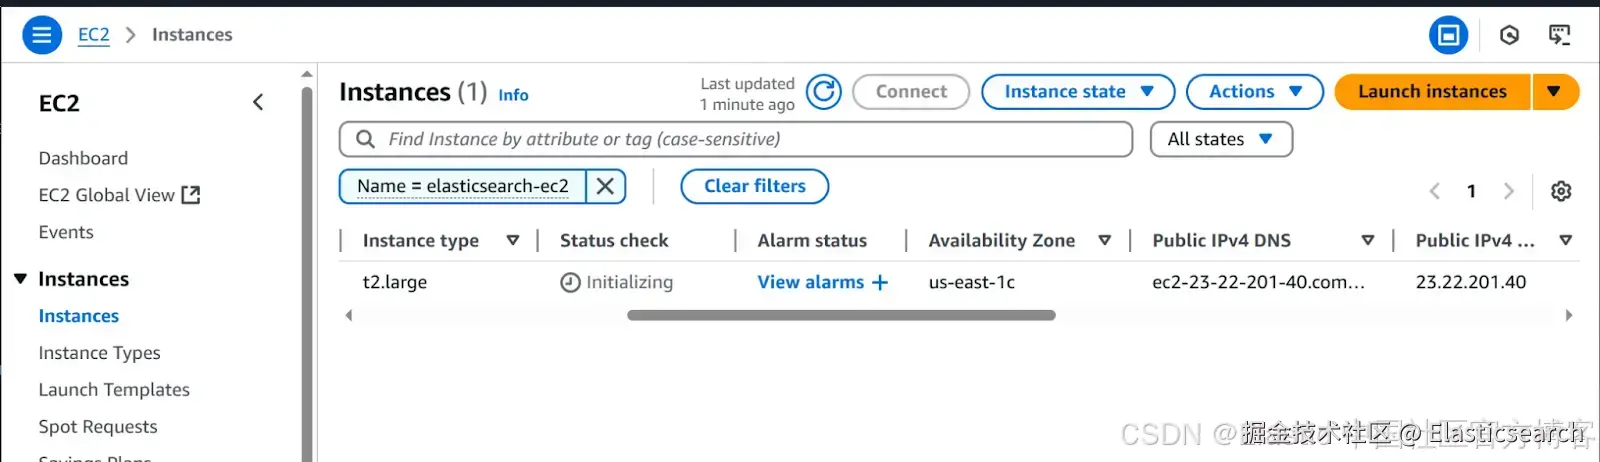Click the EC2 breadcrumb link
1600x462 pixels.
pyautogui.click(x=94, y=35)
